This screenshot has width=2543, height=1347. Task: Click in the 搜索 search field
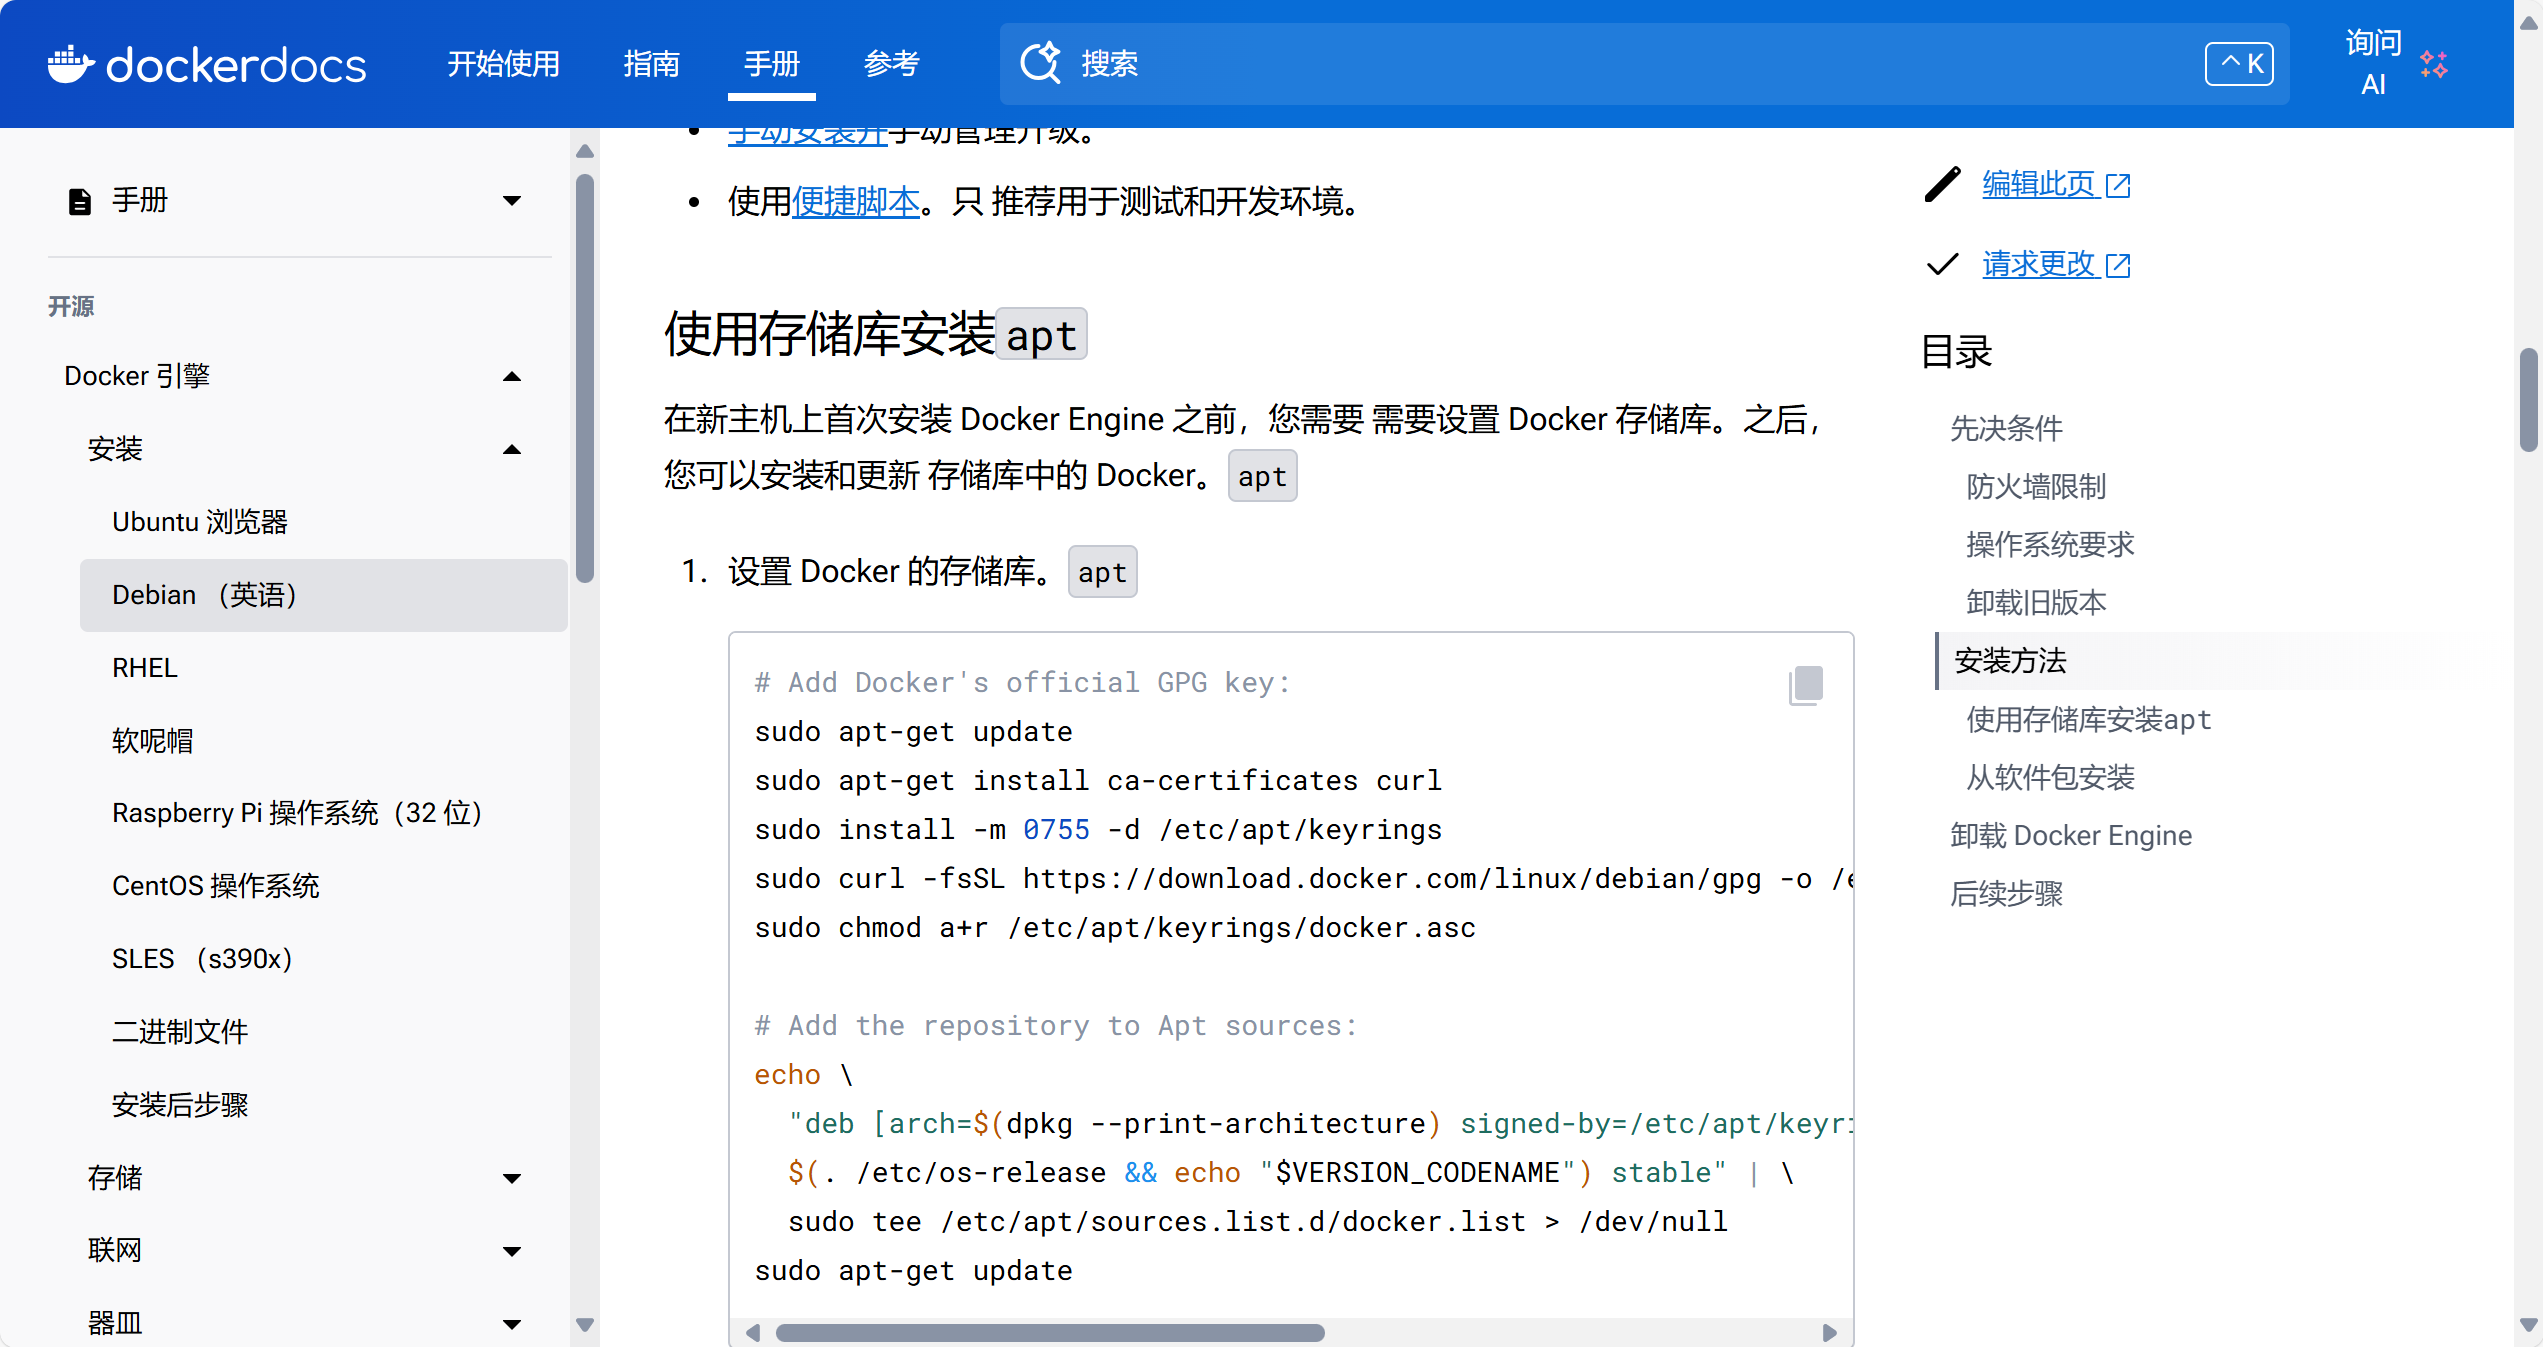(1600, 64)
